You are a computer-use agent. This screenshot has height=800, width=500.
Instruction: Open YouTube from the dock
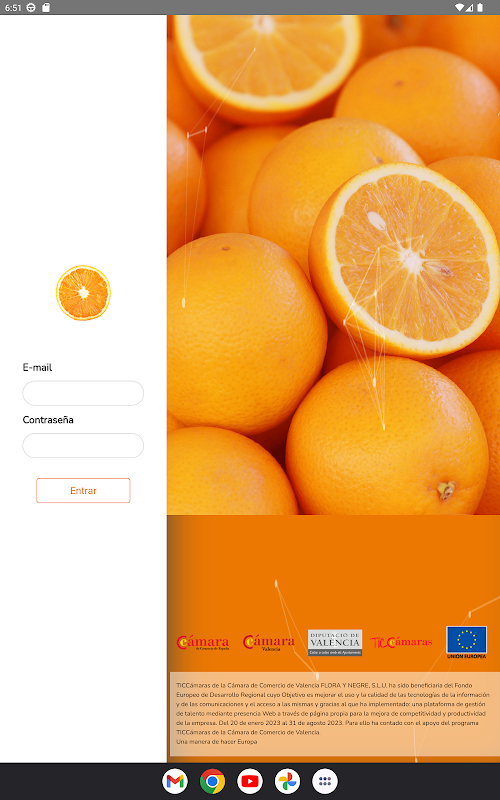point(250,781)
